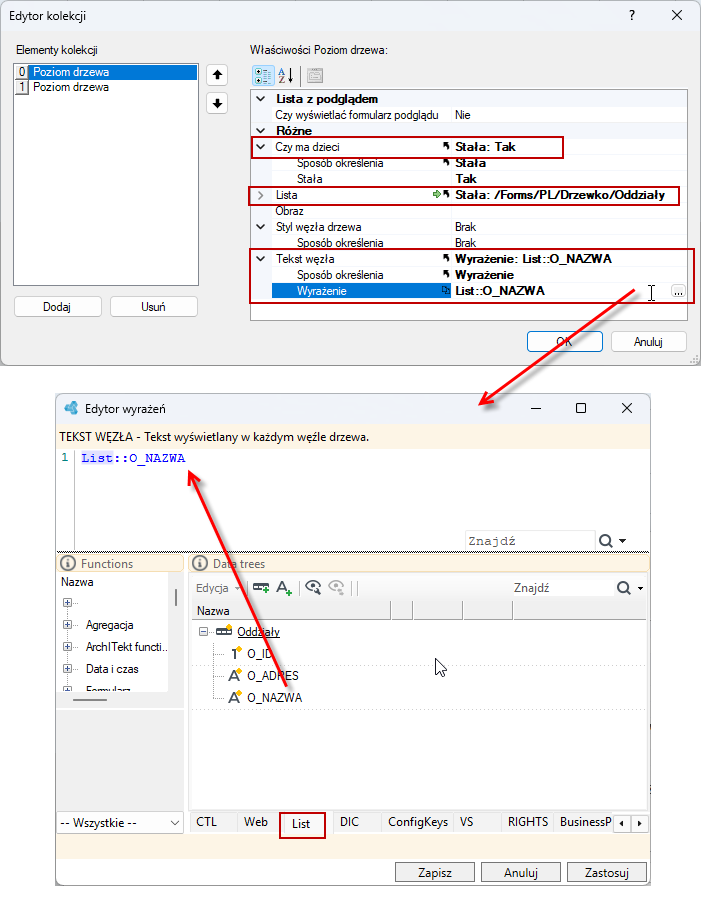Cancel the collection editor

(648, 341)
